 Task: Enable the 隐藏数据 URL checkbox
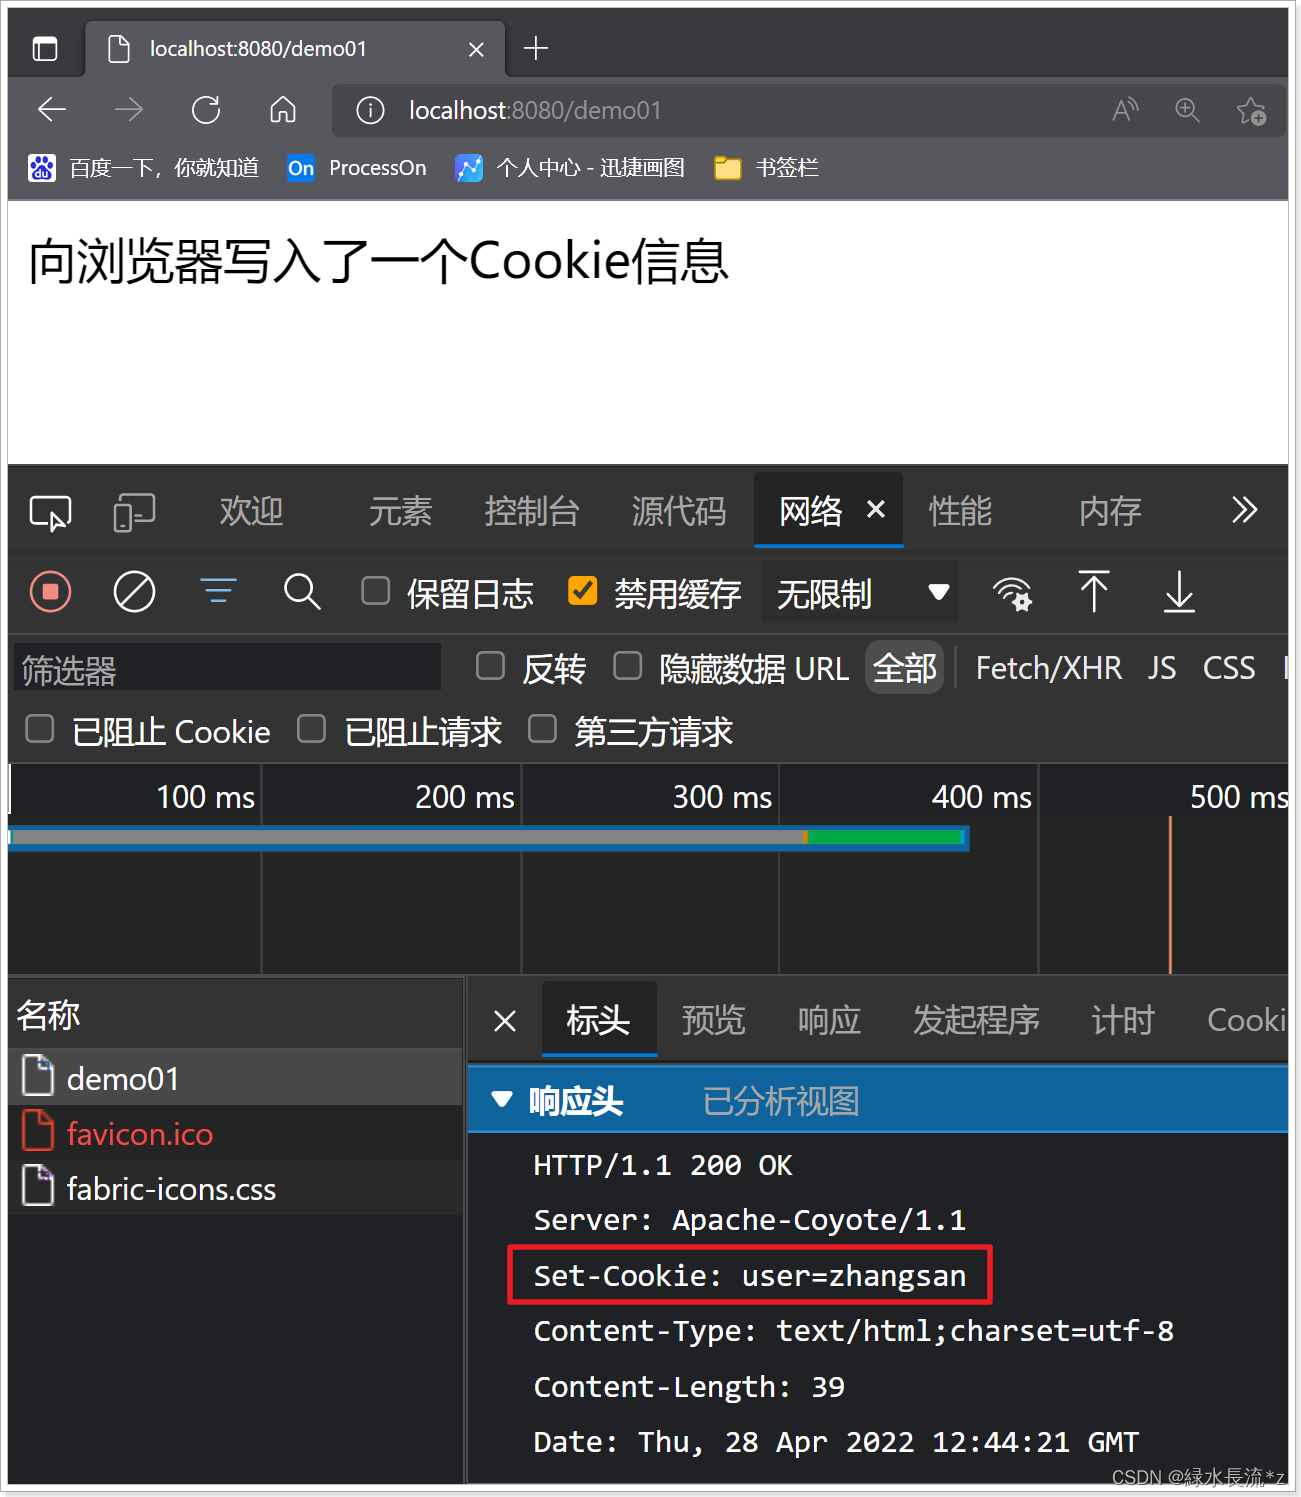(627, 666)
